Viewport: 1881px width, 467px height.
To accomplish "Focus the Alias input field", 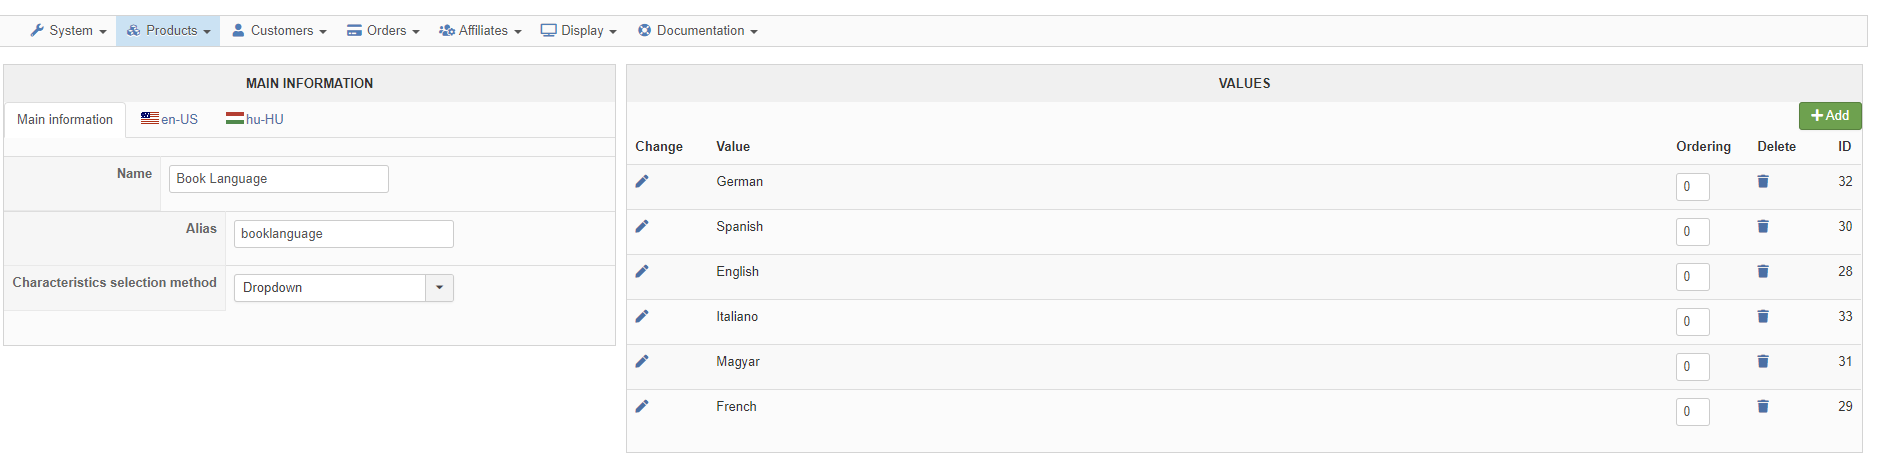I will [344, 234].
